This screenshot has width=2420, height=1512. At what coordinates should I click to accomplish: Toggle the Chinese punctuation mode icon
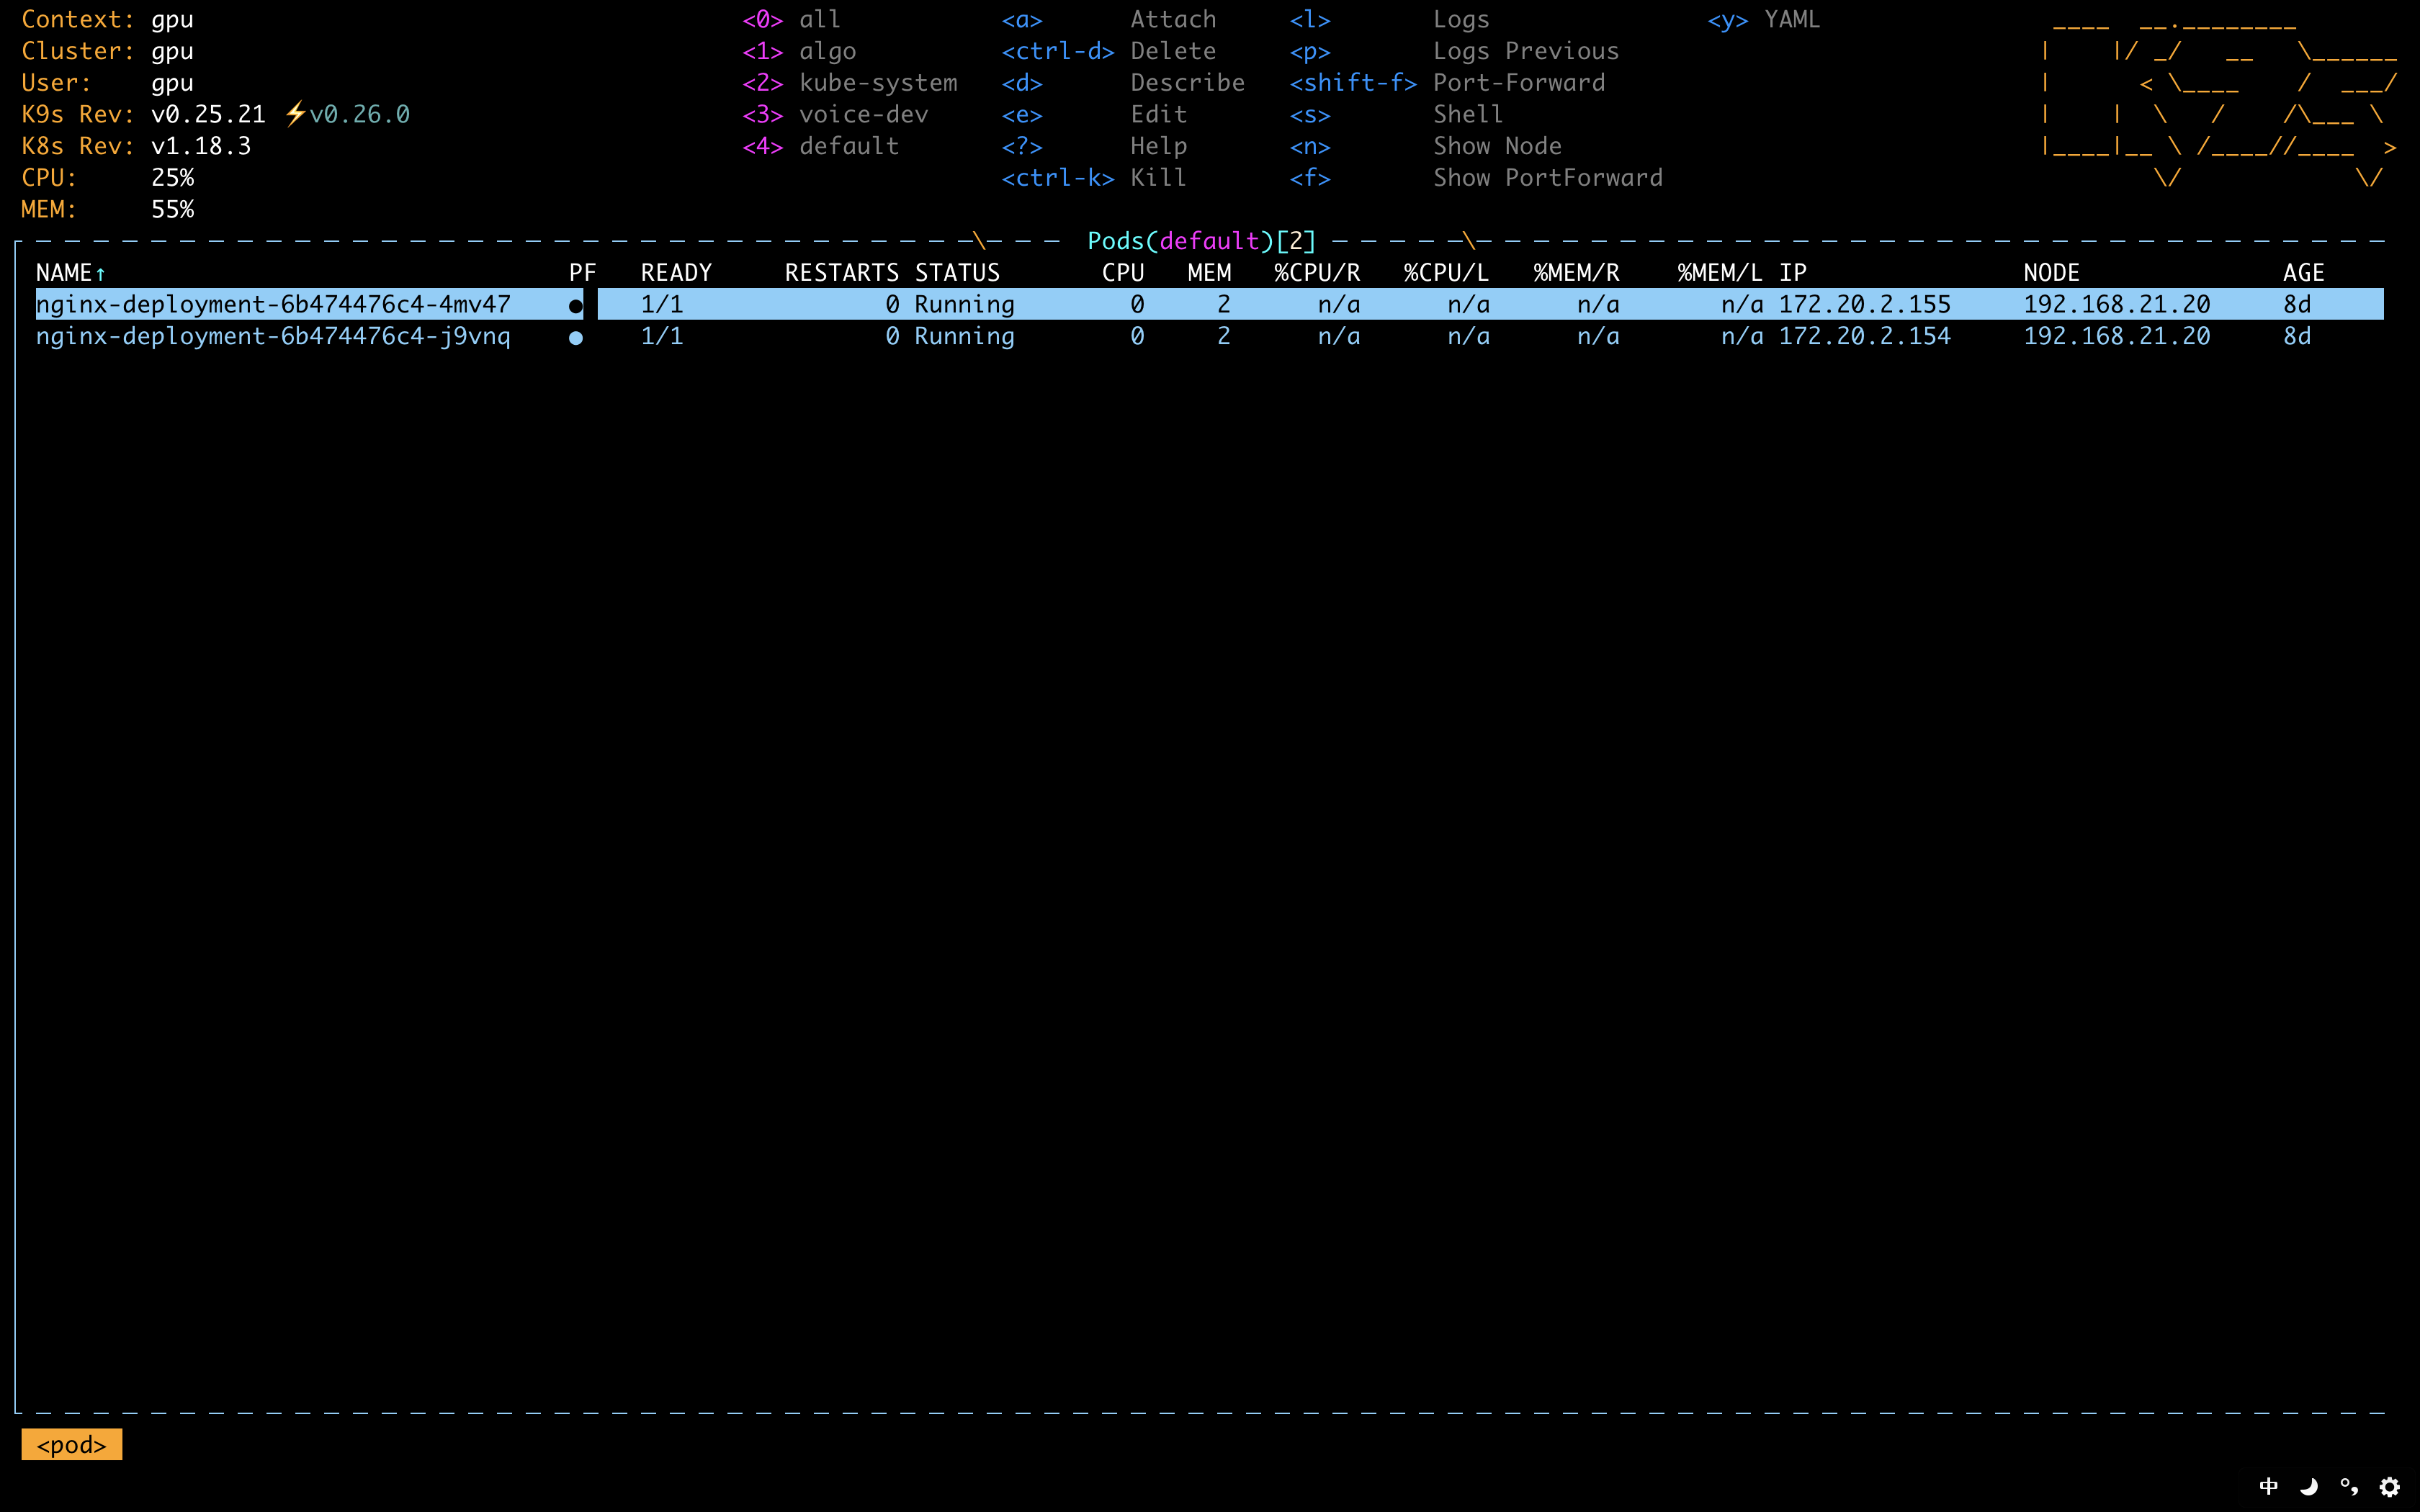coord(2349,1487)
